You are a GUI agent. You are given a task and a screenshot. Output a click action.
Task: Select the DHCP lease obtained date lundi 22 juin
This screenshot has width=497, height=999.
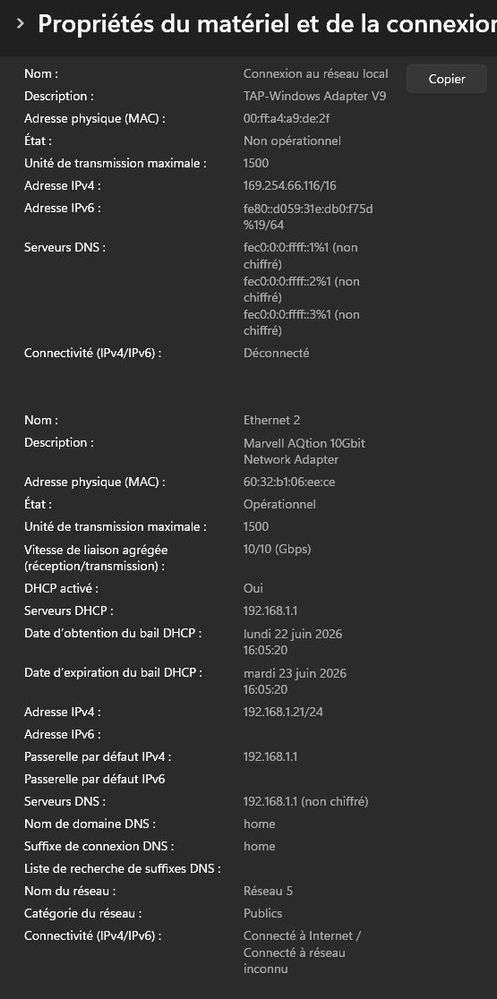click(x=292, y=642)
